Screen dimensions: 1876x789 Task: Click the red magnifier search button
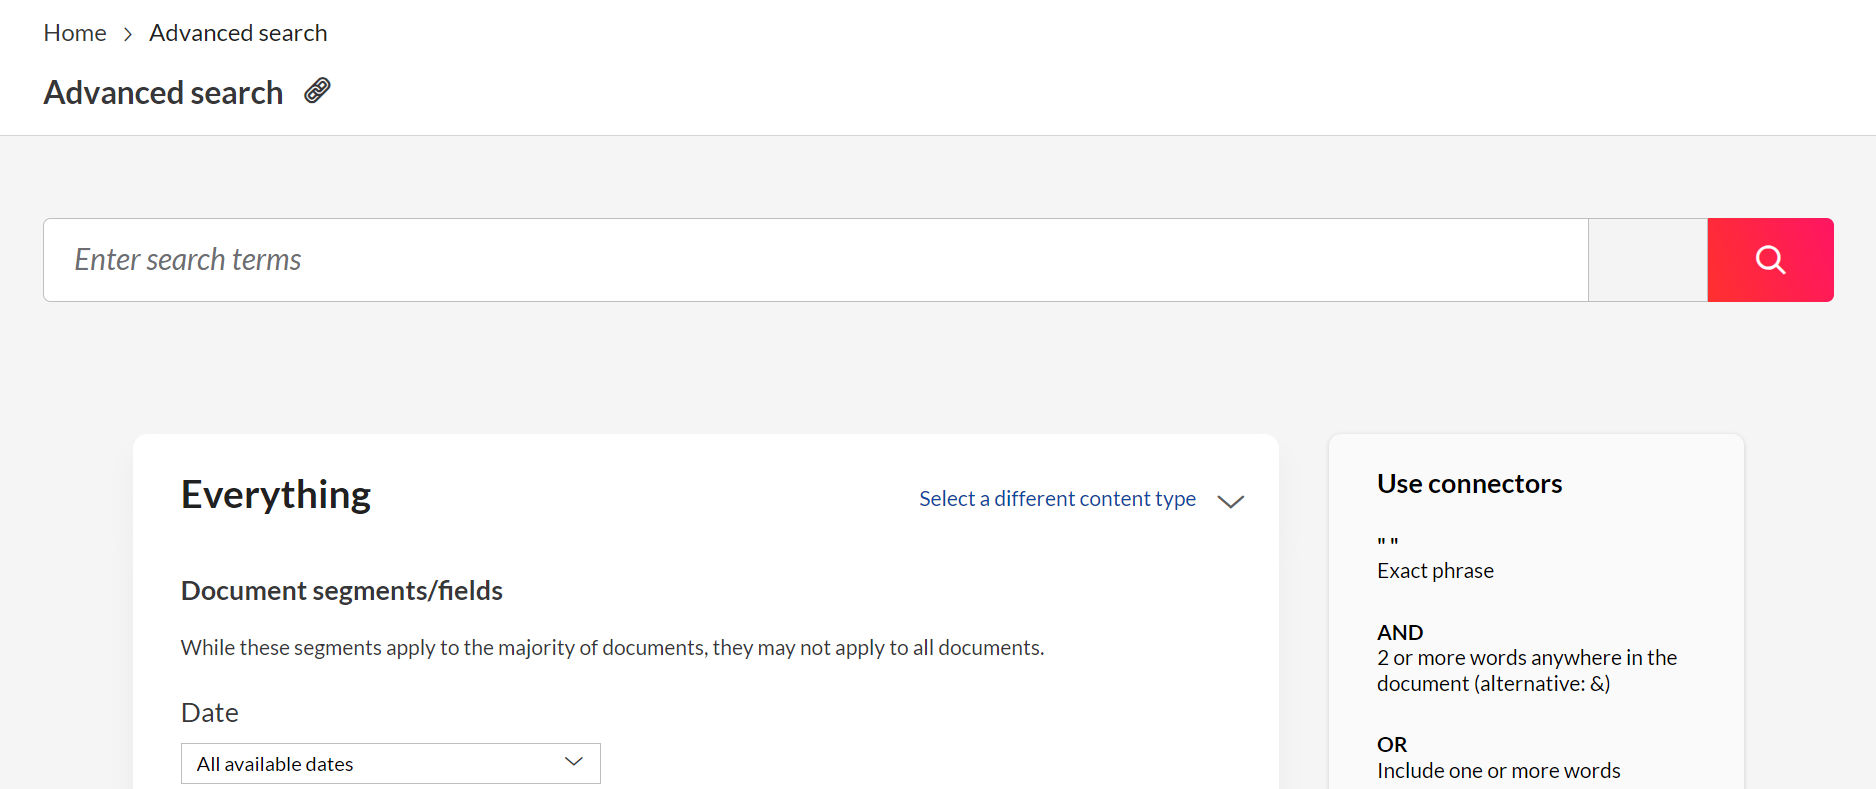[x=1770, y=260]
